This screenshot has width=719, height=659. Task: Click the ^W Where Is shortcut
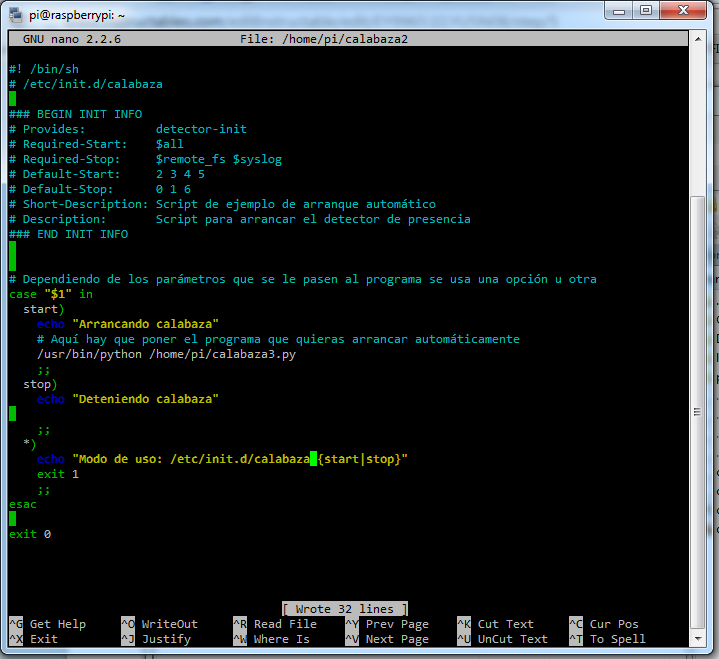271,639
